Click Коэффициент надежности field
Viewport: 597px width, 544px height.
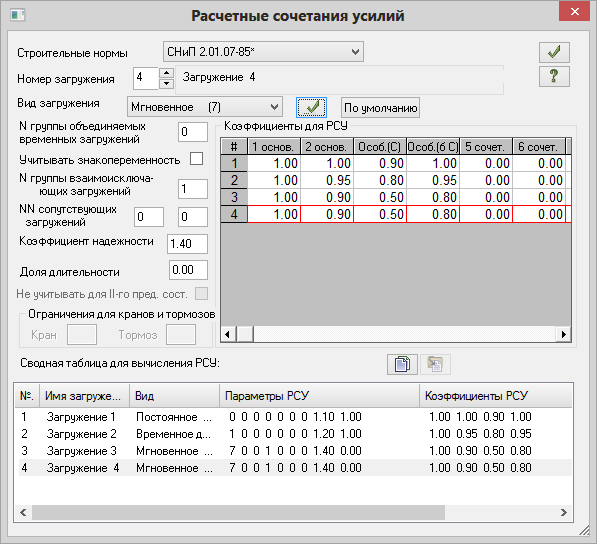187,244
